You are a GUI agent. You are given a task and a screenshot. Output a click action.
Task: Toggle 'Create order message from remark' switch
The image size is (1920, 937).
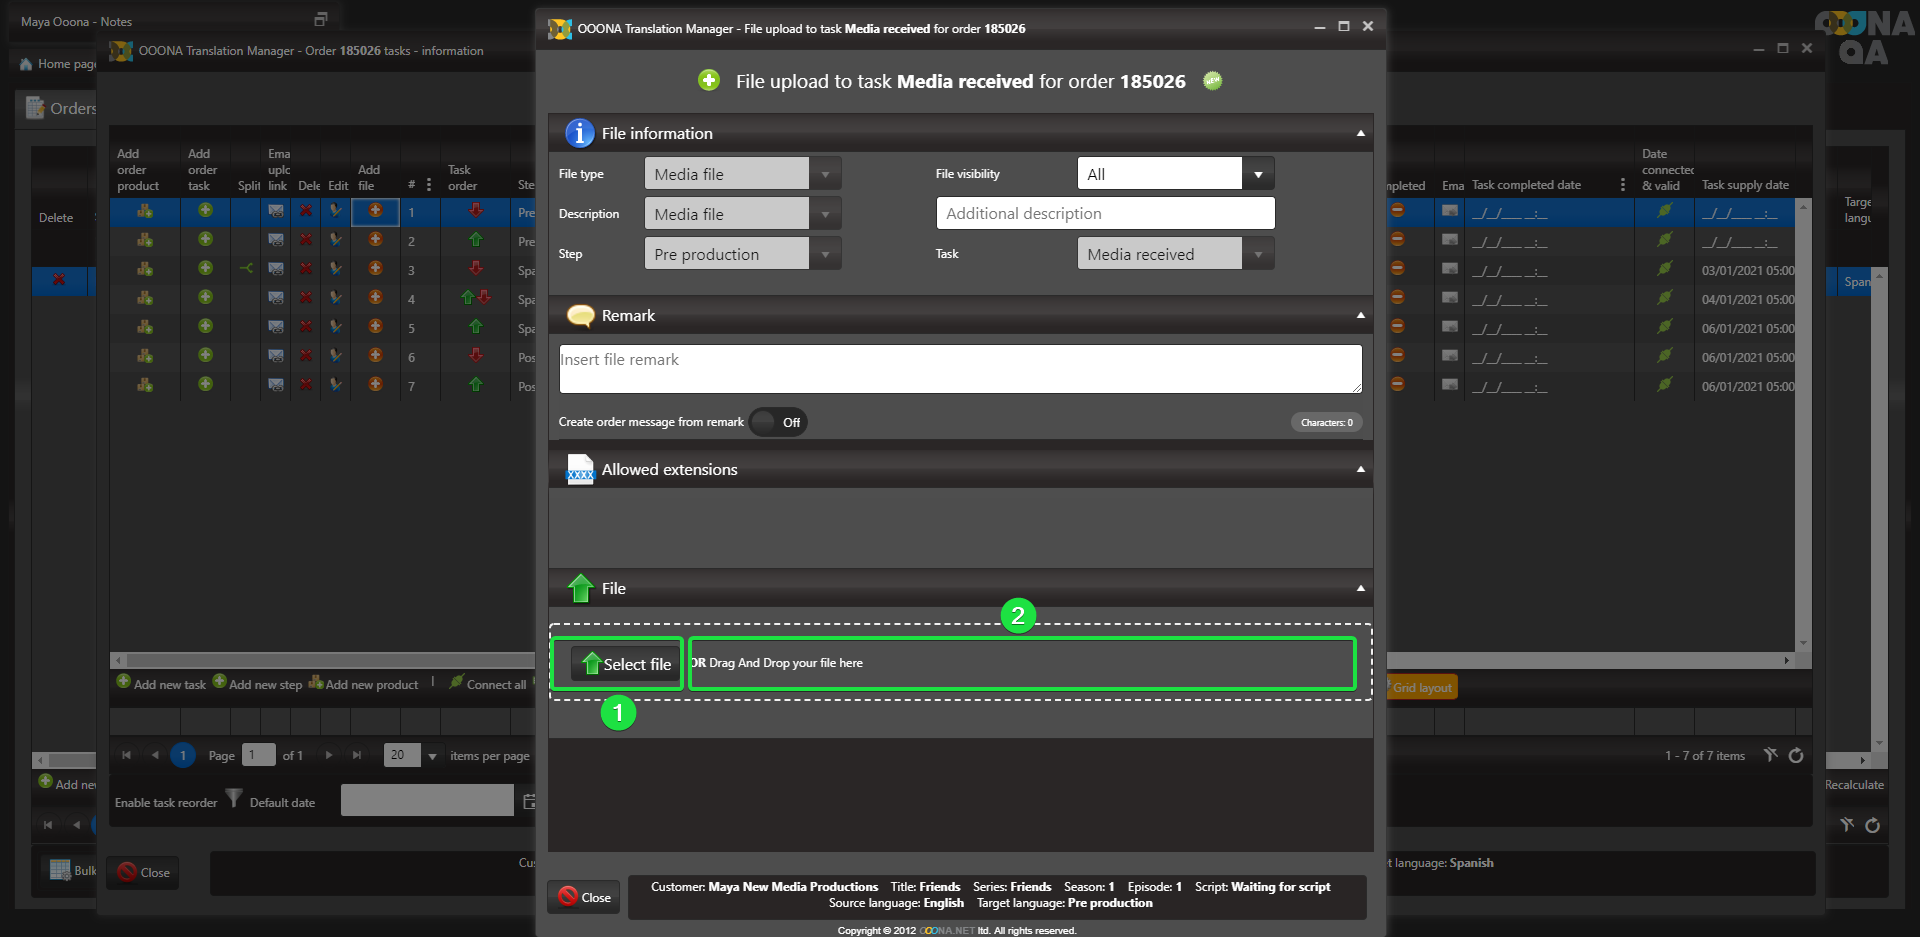tap(778, 422)
